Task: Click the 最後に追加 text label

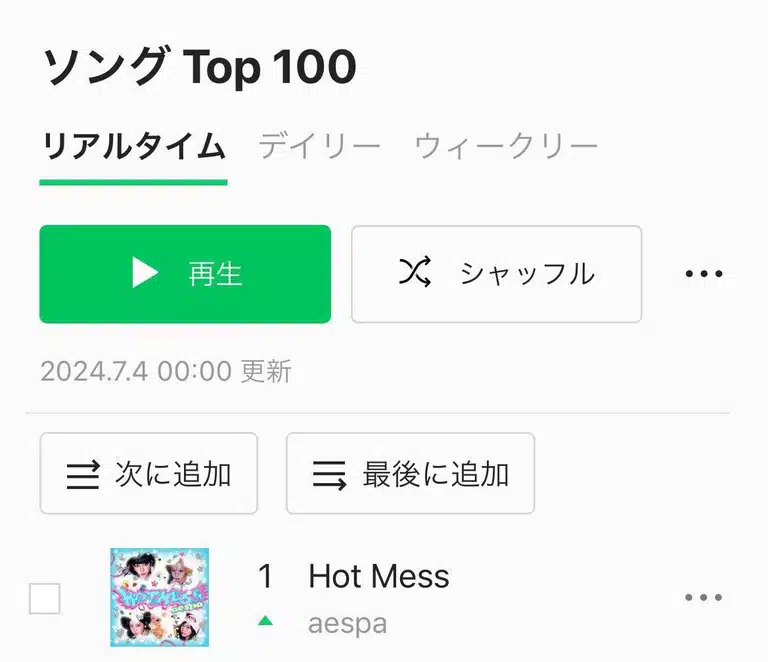Action: (x=435, y=474)
